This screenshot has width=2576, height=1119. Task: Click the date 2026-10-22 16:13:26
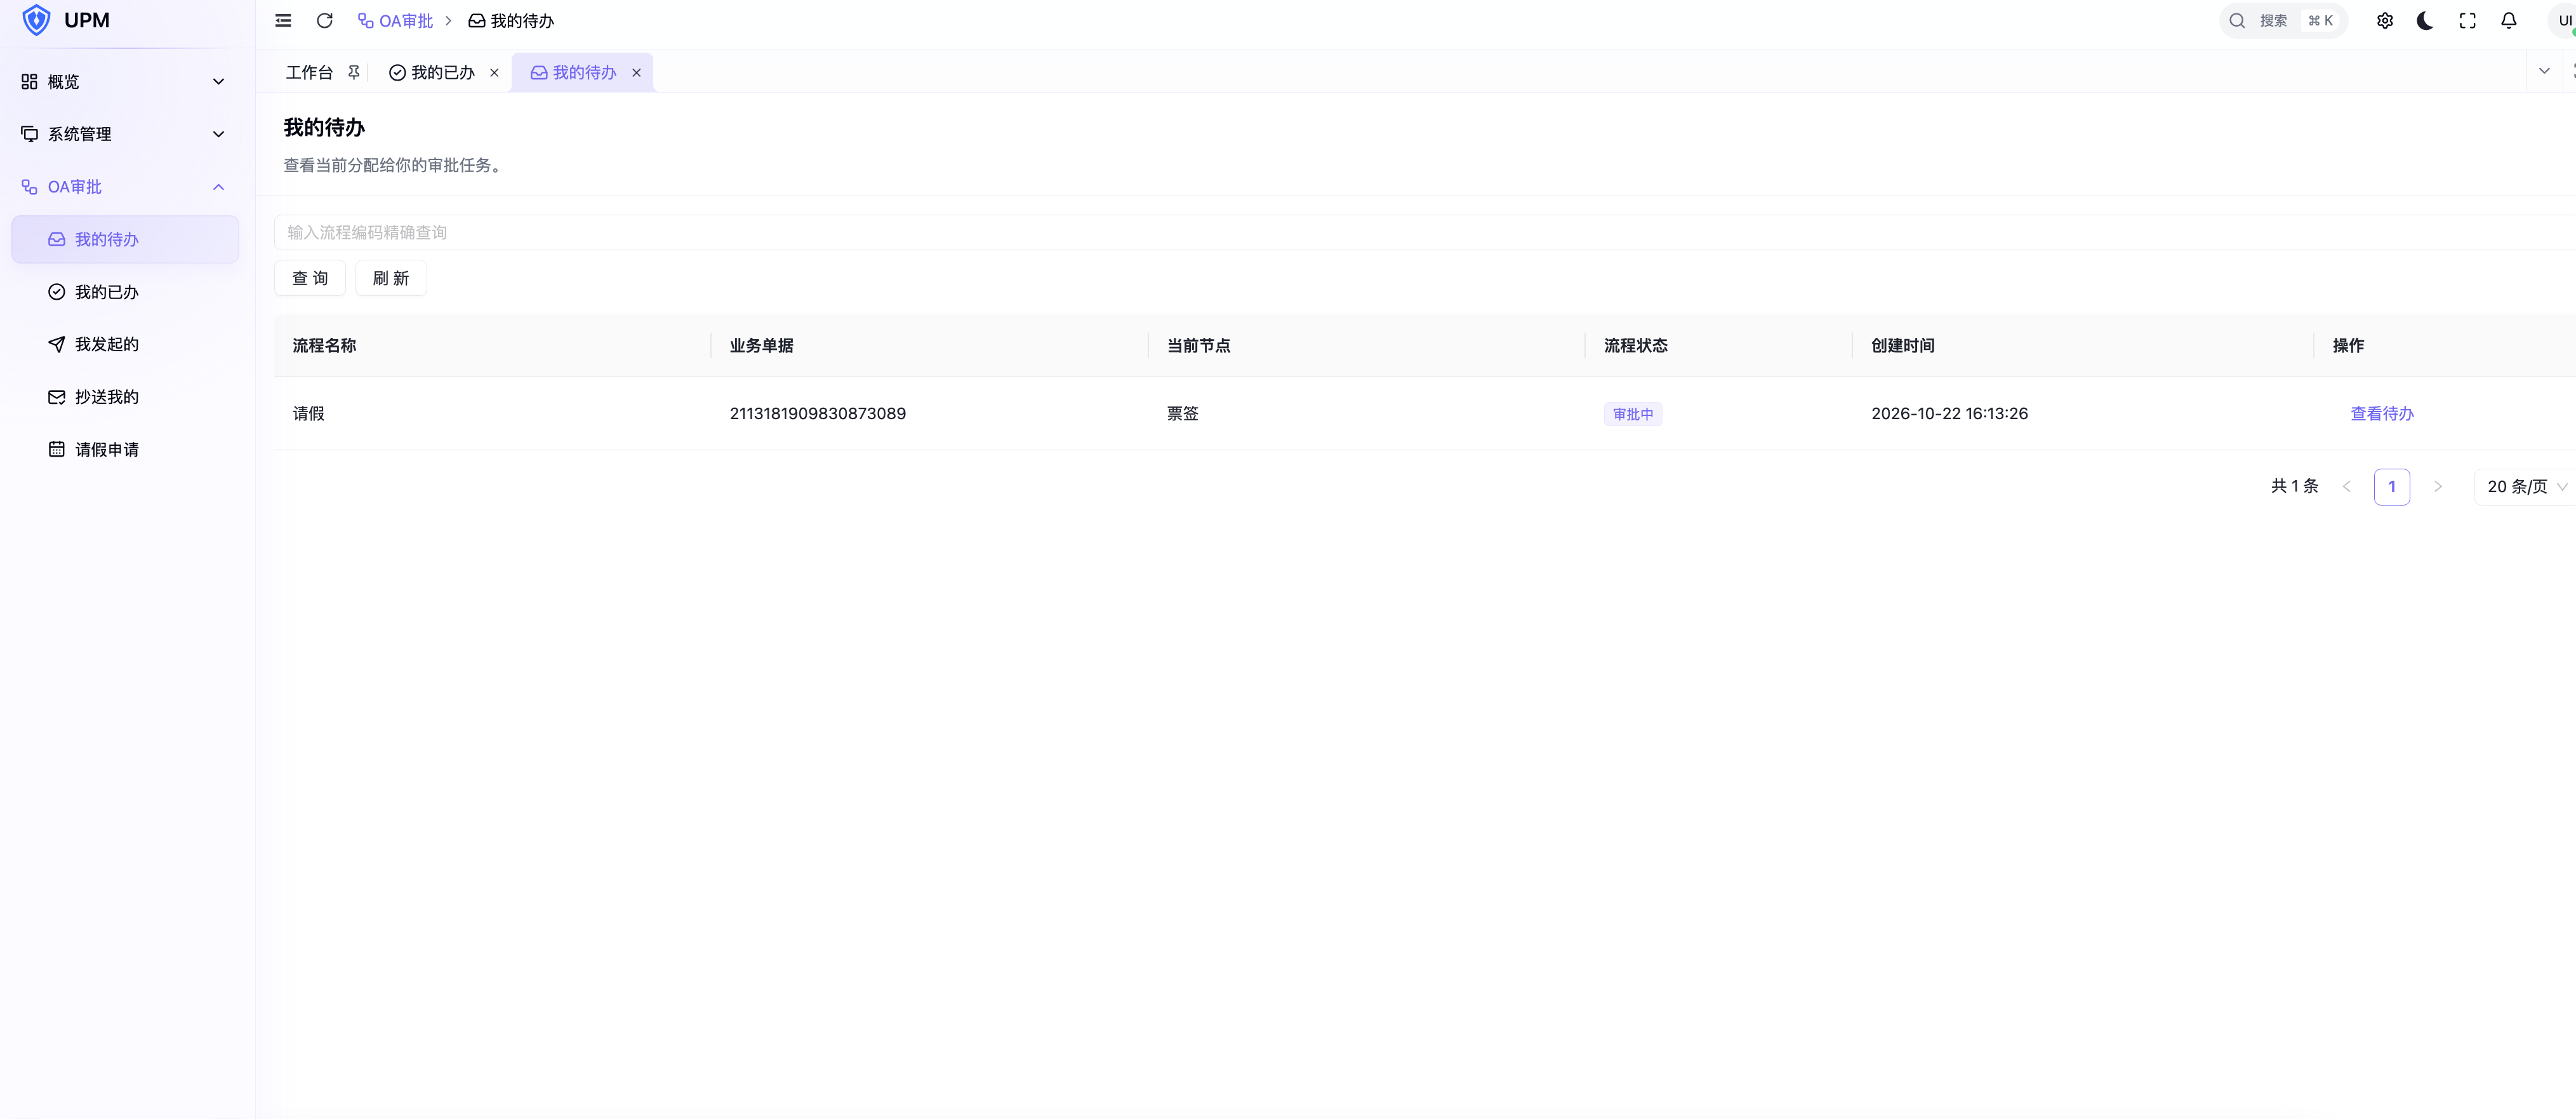pyautogui.click(x=1949, y=414)
